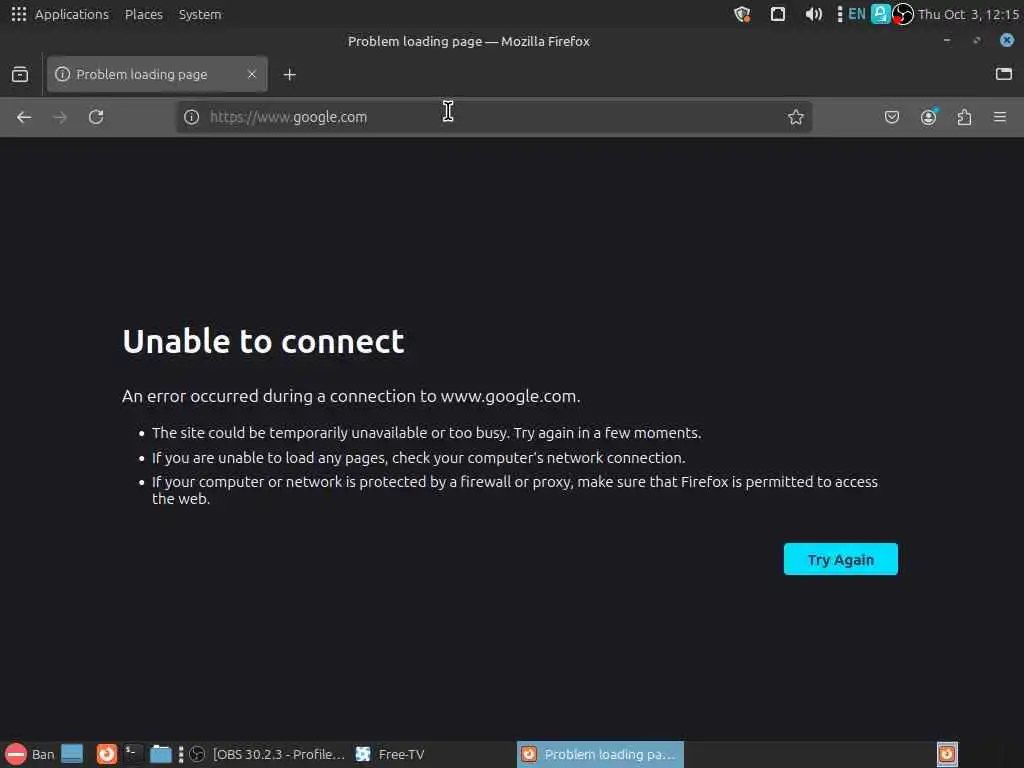Open the clock showing Thu Oct 3

click(x=968, y=14)
